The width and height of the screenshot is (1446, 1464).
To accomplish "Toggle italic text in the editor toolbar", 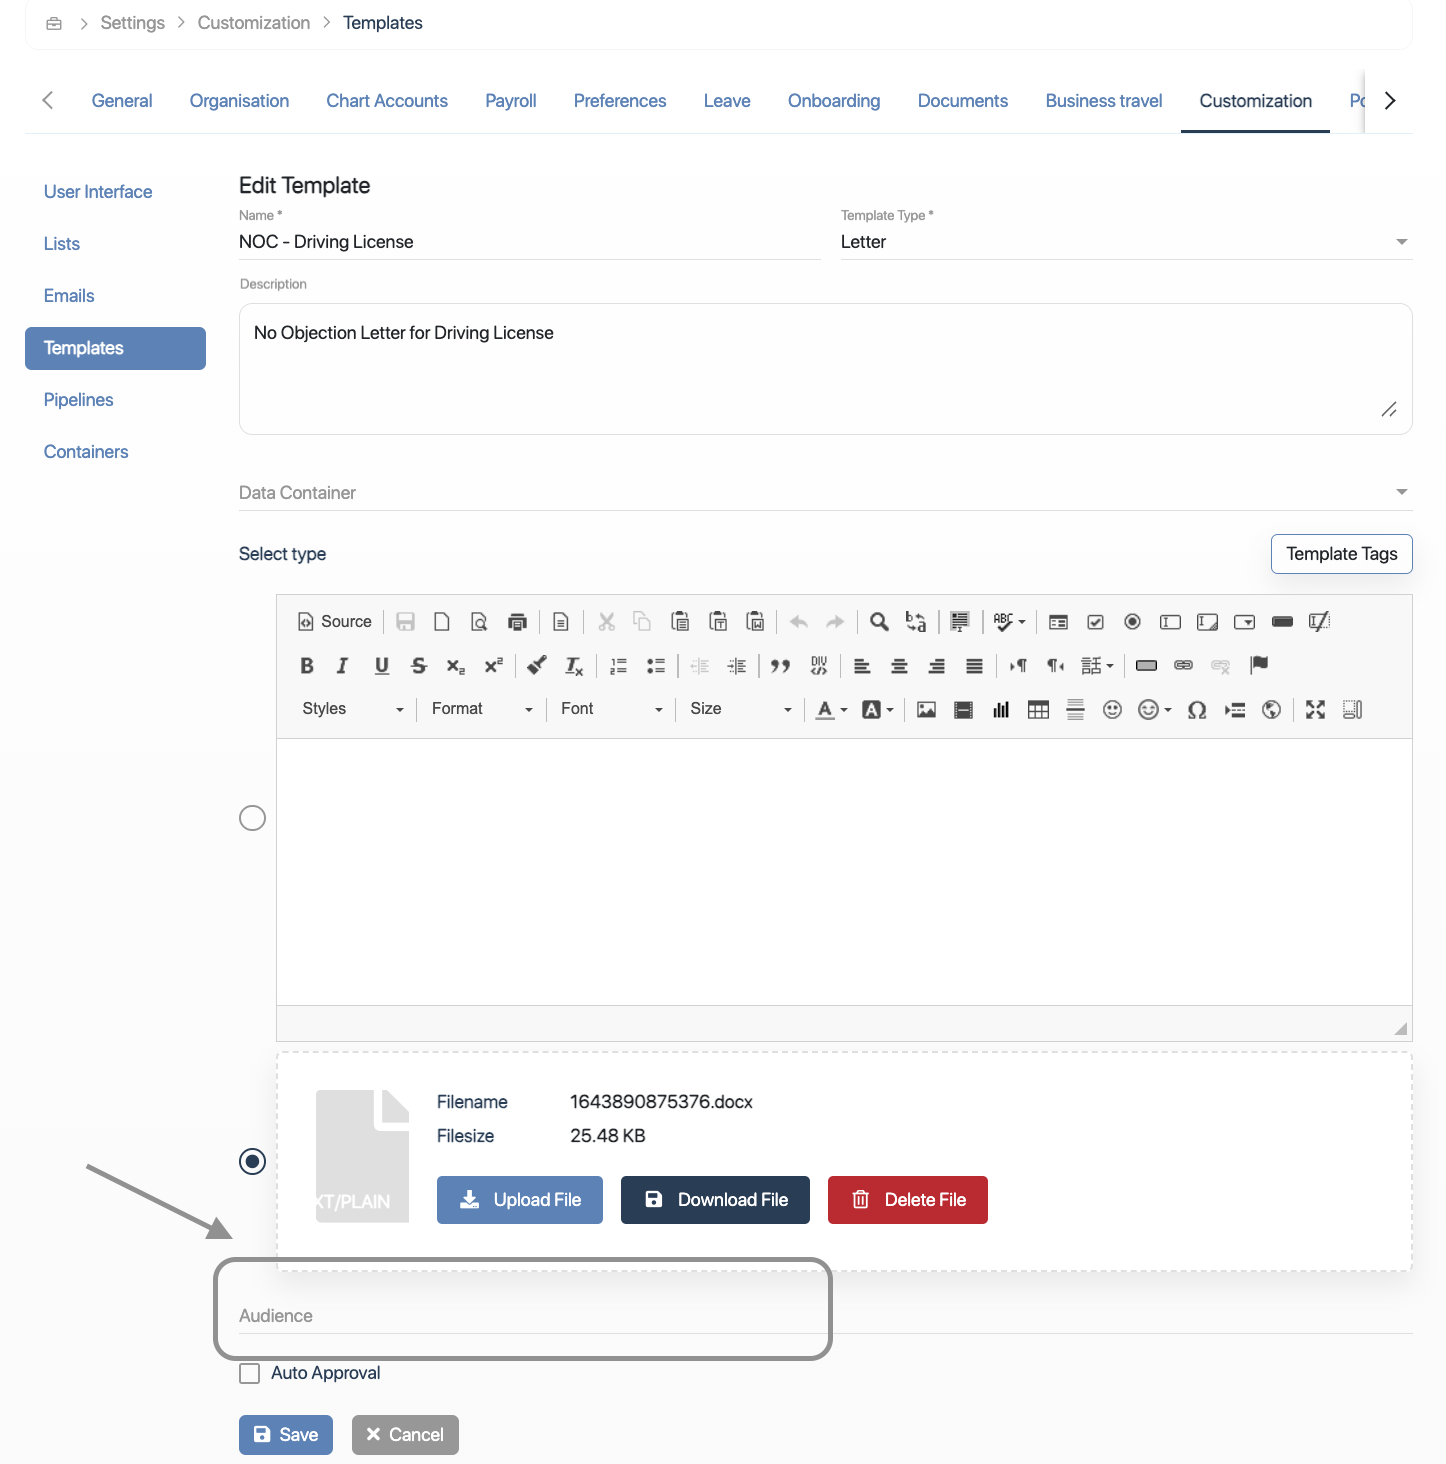I will pyautogui.click(x=343, y=666).
